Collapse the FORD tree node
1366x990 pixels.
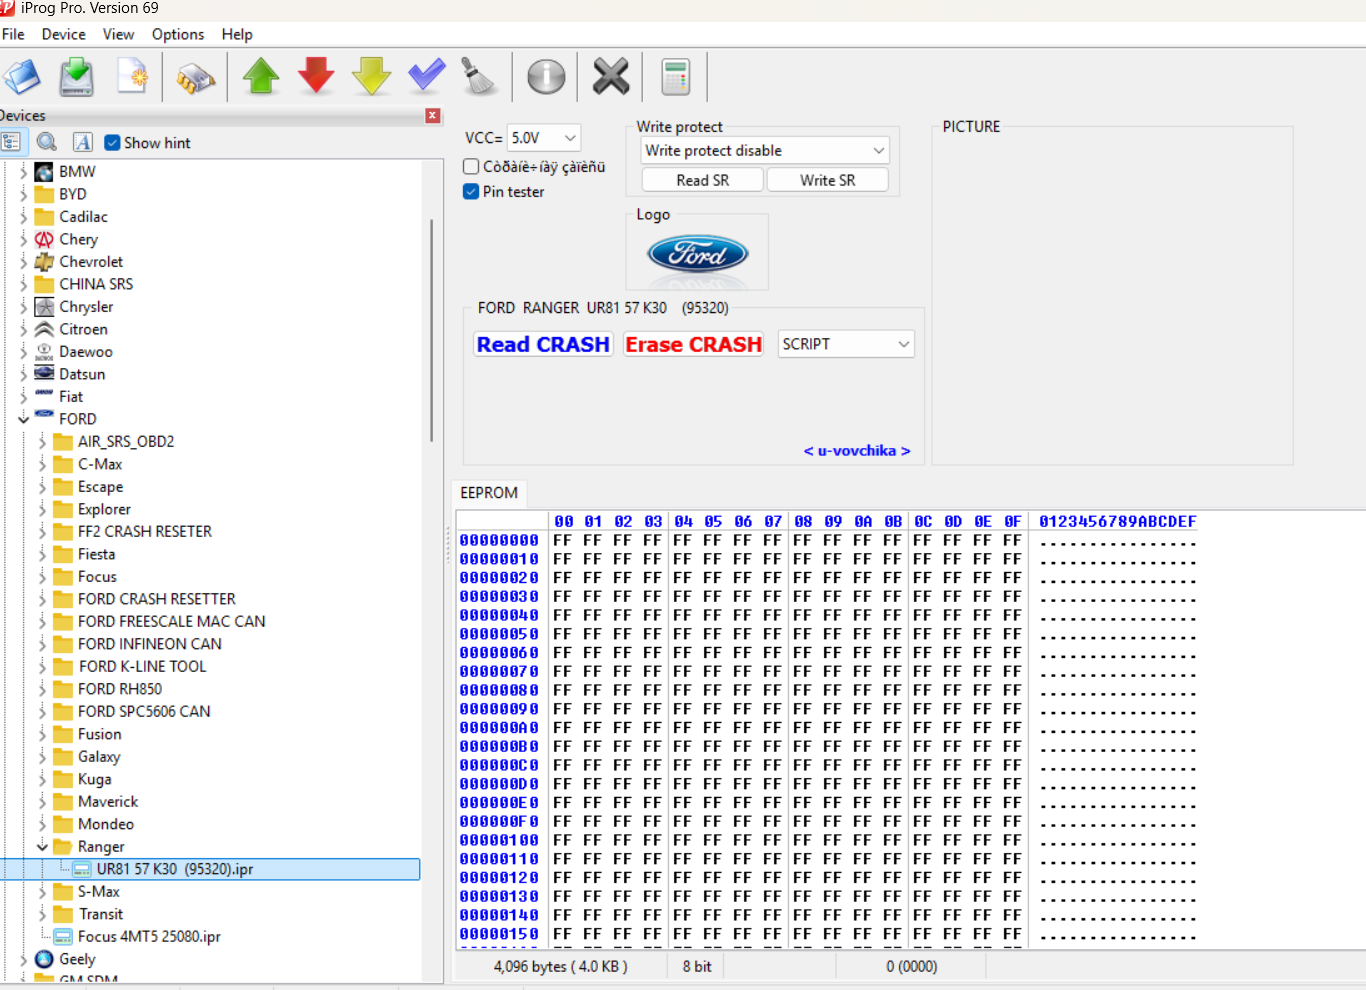point(23,419)
